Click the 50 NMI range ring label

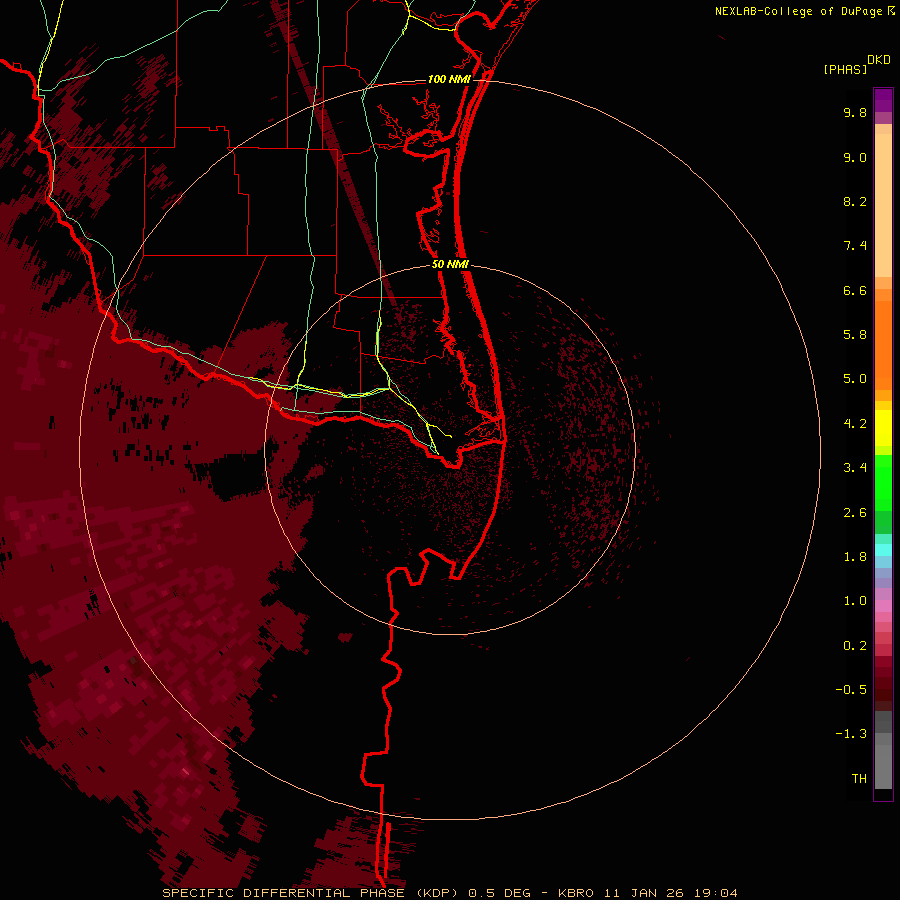tap(451, 265)
